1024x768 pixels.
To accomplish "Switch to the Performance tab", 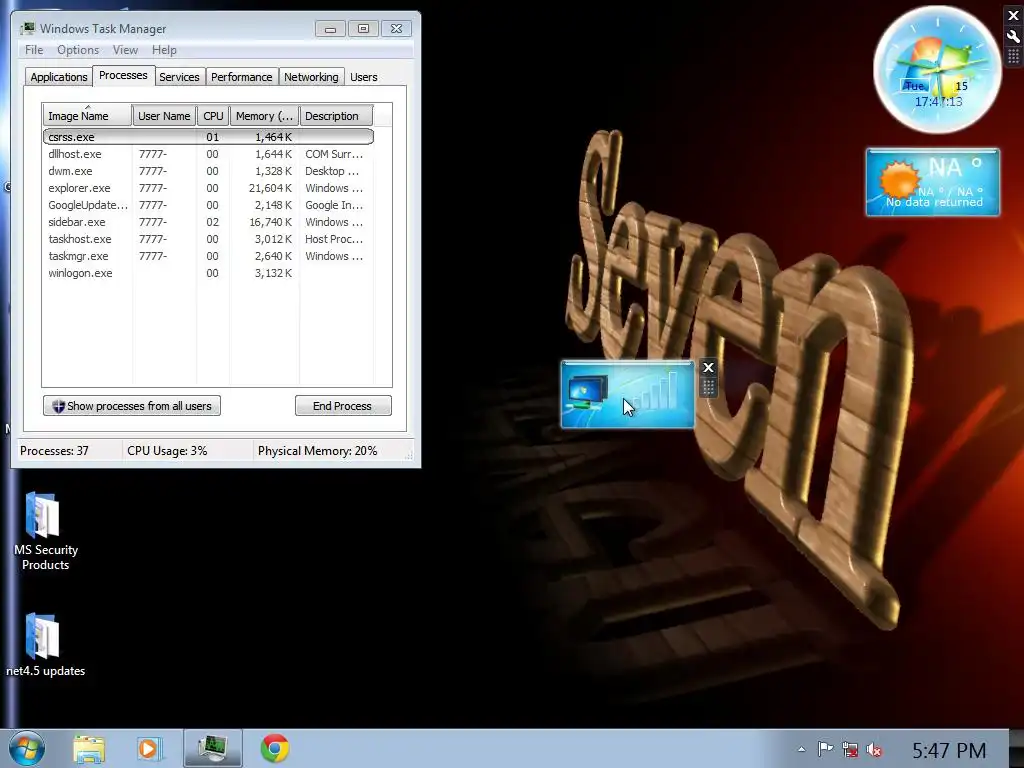I will pos(242,77).
